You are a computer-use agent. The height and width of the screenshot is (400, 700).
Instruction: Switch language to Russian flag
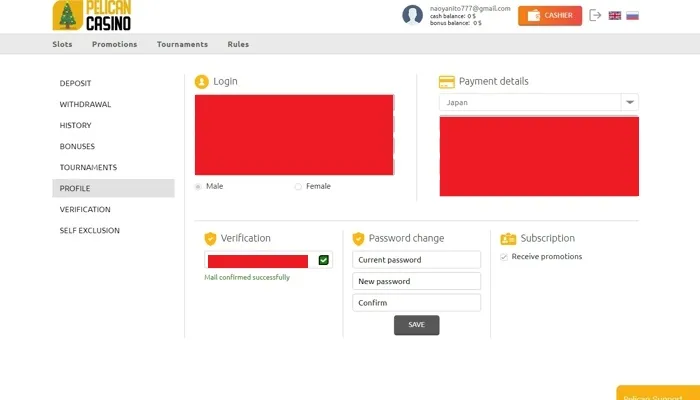632,15
